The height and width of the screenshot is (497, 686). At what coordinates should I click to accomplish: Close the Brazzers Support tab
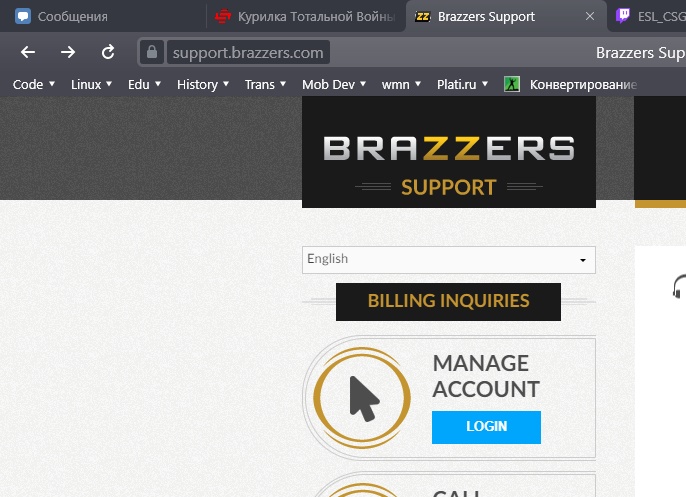pyautogui.click(x=590, y=16)
